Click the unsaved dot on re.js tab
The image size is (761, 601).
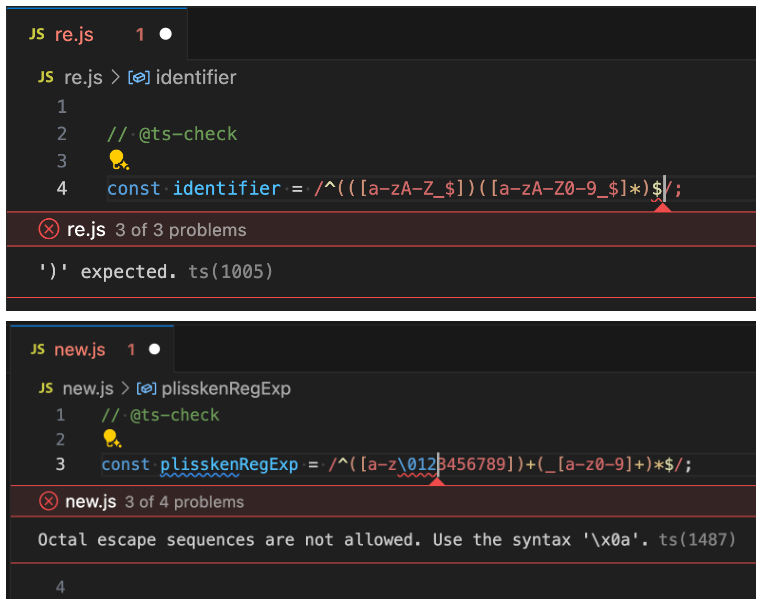(x=165, y=34)
